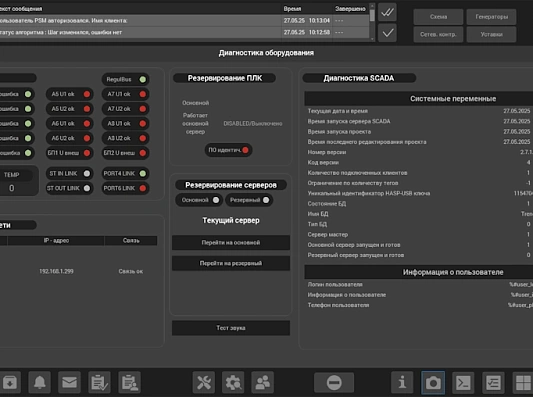This screenshot has width=533, height=397.
Task: Open the wrench and screwdriver tools icon
Action: (x=204, y=382)
